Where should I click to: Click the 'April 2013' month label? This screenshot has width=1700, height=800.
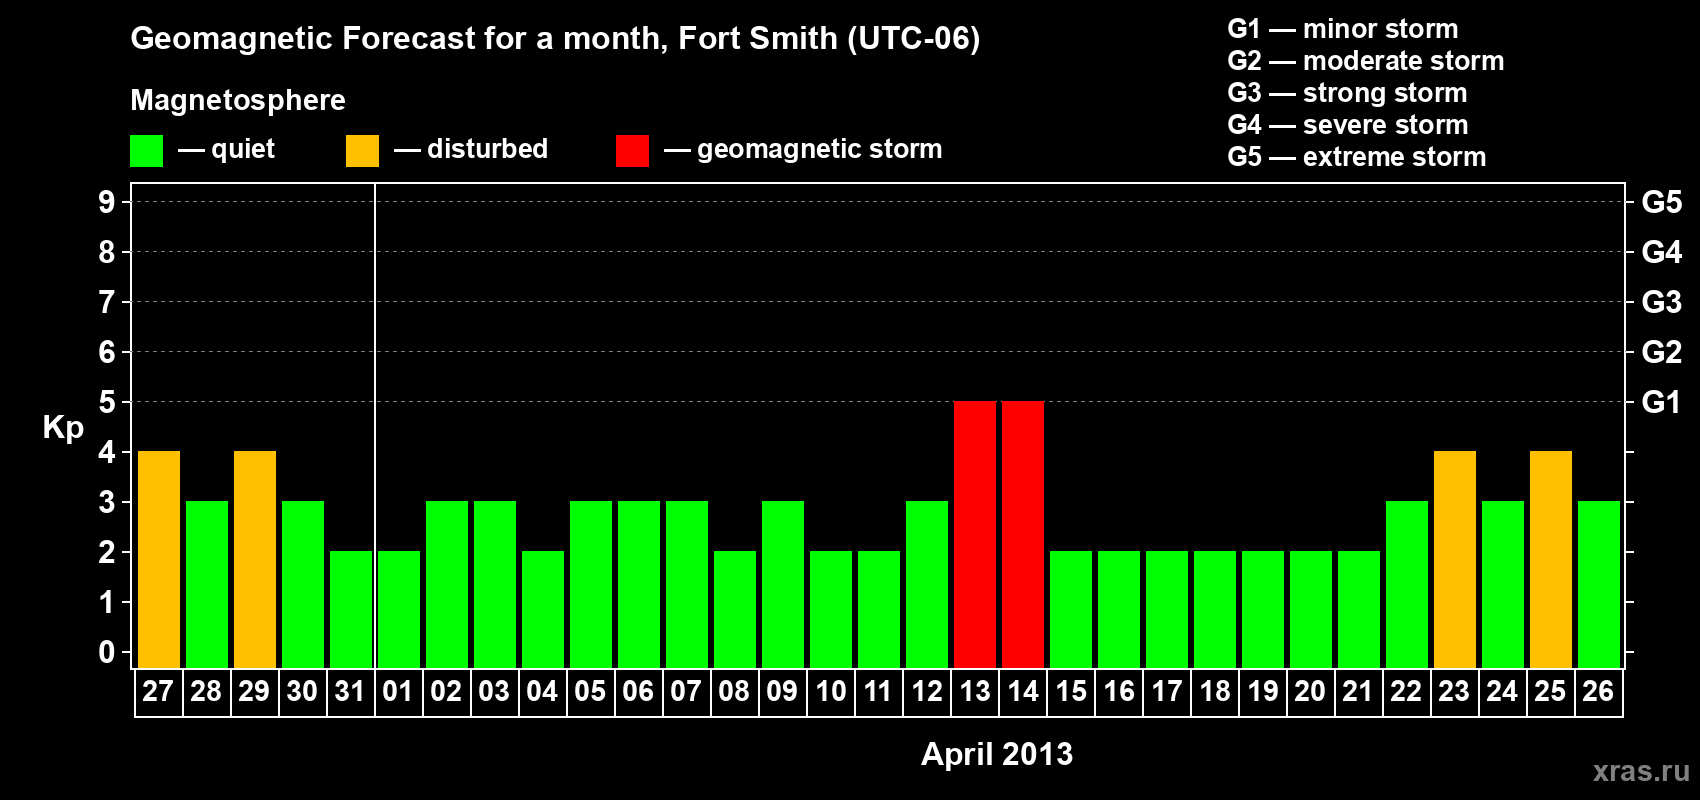click(x=997, y=754)
